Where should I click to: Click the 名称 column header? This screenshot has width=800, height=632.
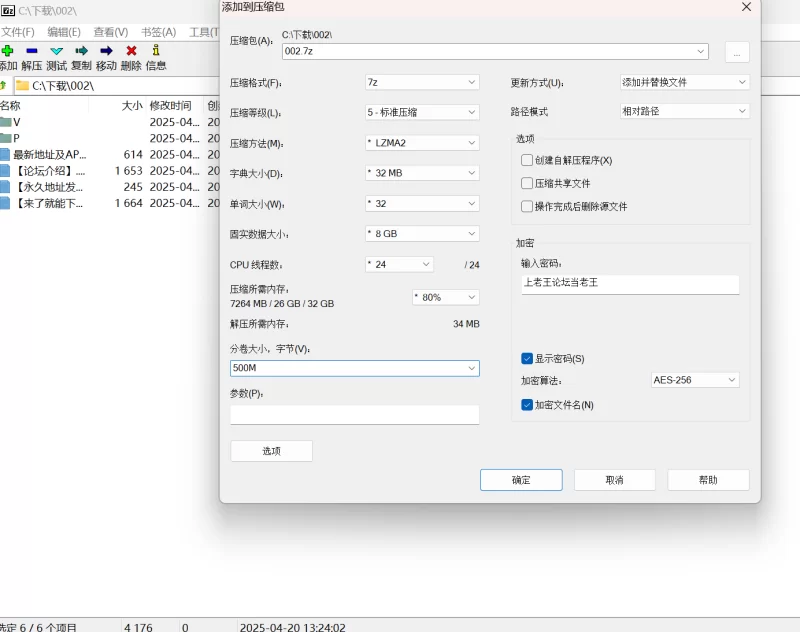point(10,106)
